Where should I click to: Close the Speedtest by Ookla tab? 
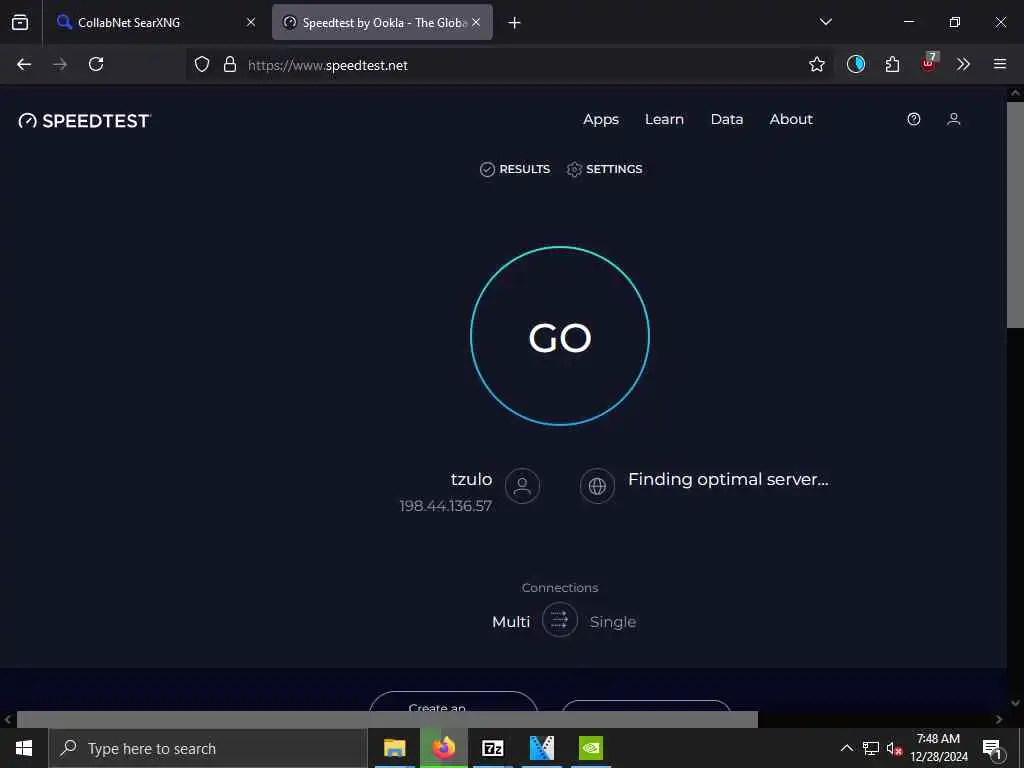476,22
